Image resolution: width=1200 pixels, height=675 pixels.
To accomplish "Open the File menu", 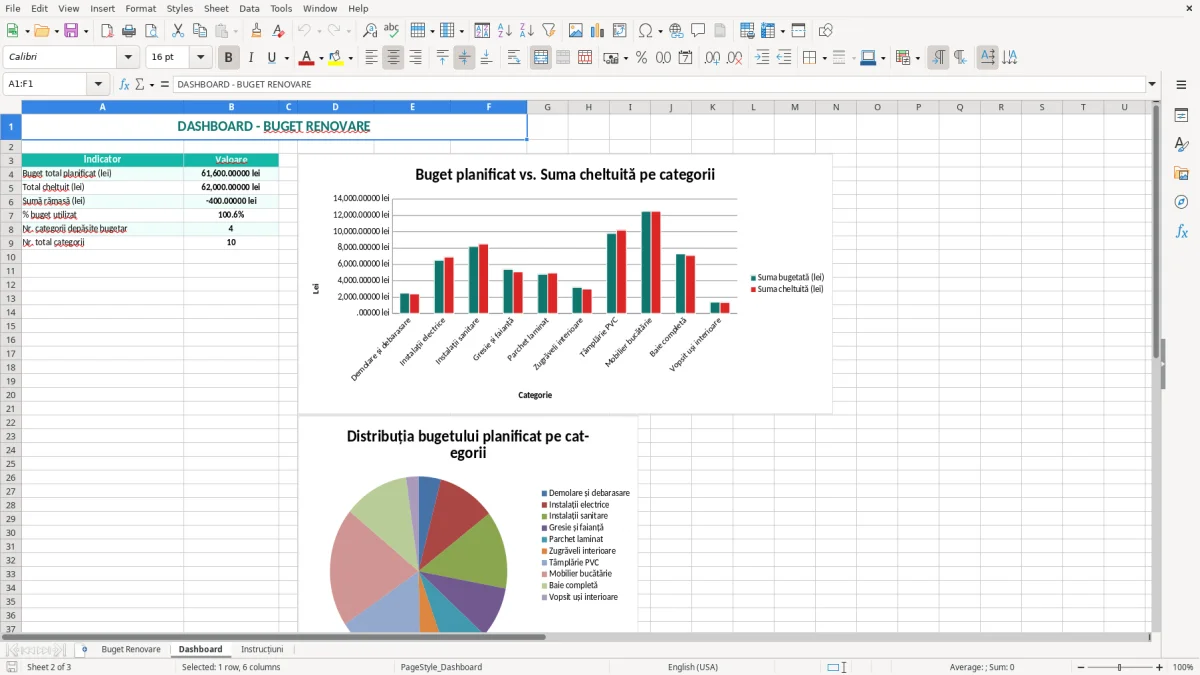I will pos(13,8).
